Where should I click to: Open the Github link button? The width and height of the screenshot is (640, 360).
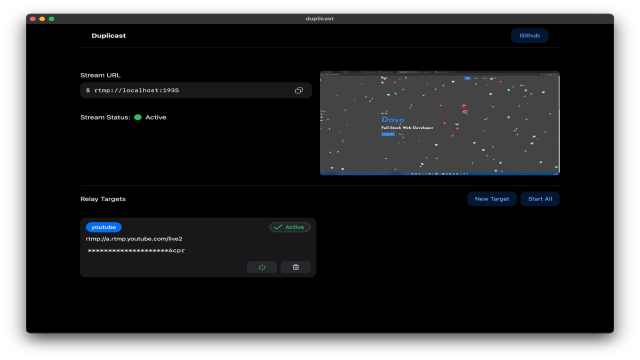click(x=529, y=36)
